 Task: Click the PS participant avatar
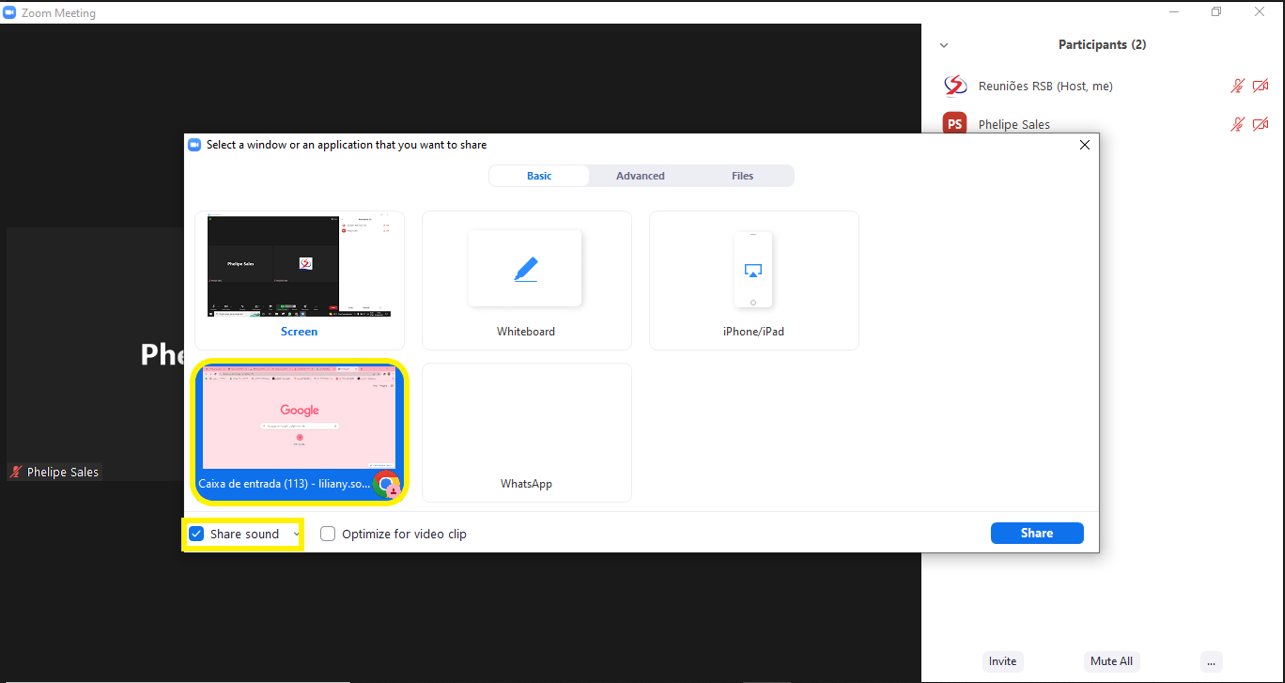pyautogui.click(x=955, y=124)
